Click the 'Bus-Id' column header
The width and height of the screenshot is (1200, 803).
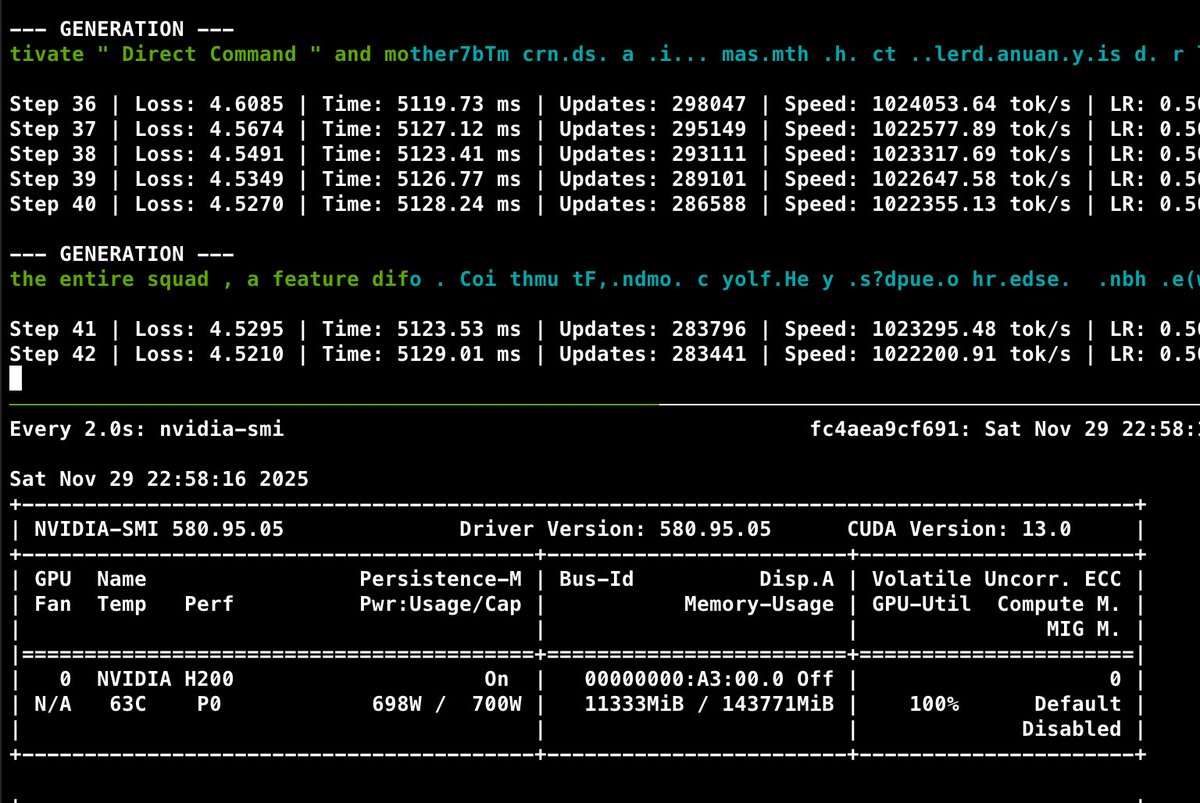(x=596, y=579)
